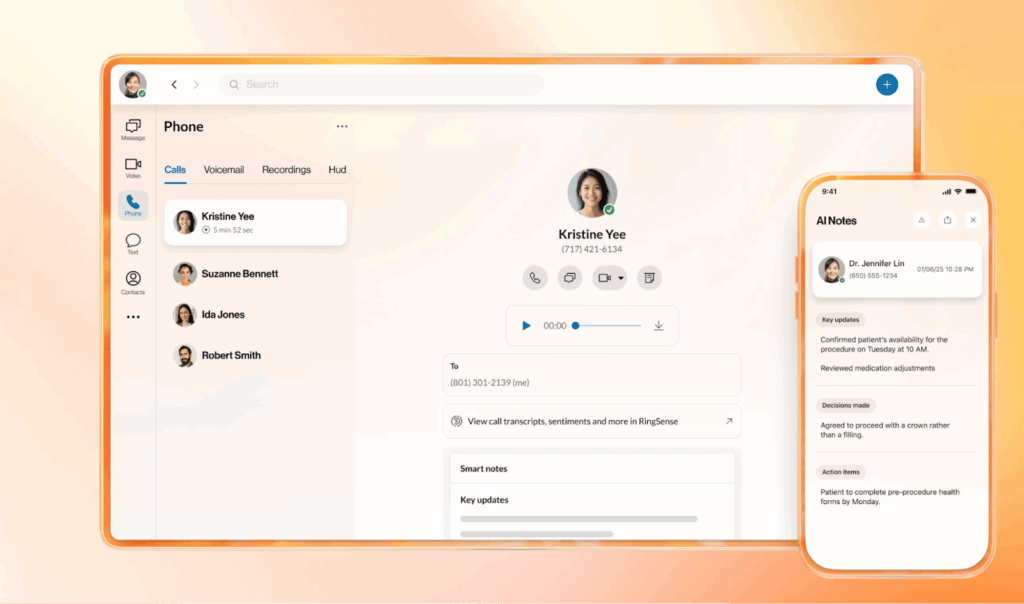Image resolution: width=1024 pixels, height=604 pixels.
Task: Expand the video call options chevron
Action: (x=620, y=278)
